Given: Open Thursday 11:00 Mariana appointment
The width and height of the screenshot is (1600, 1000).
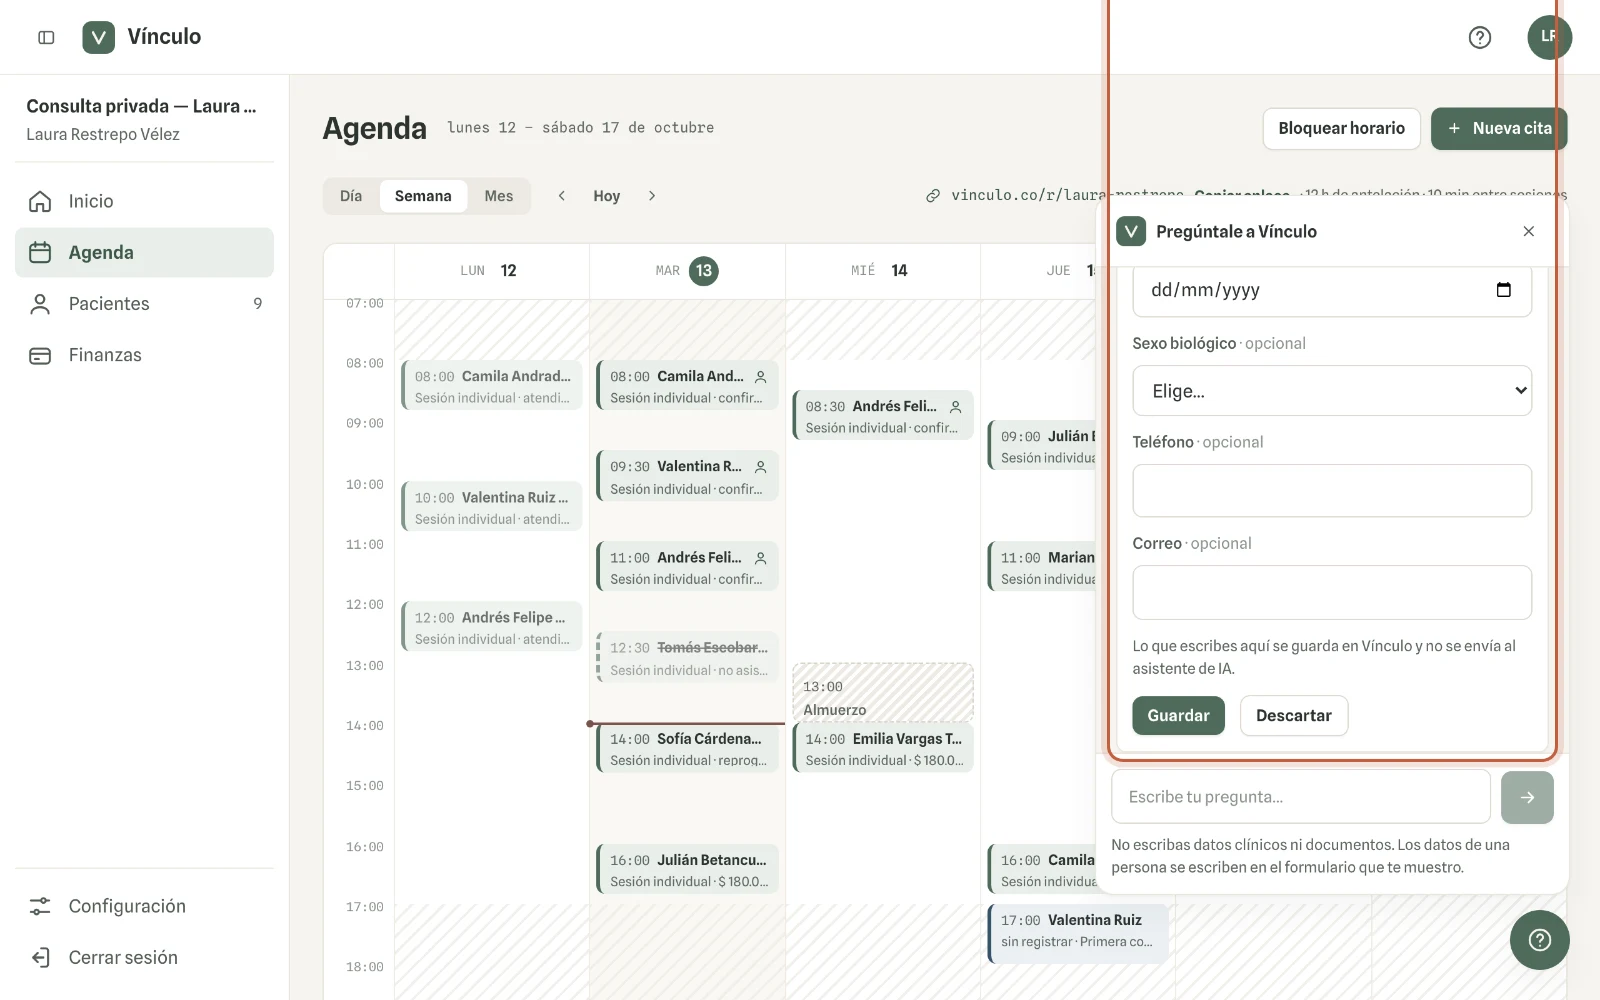Looking at the screenshot, I should (x=1044, y=567).
